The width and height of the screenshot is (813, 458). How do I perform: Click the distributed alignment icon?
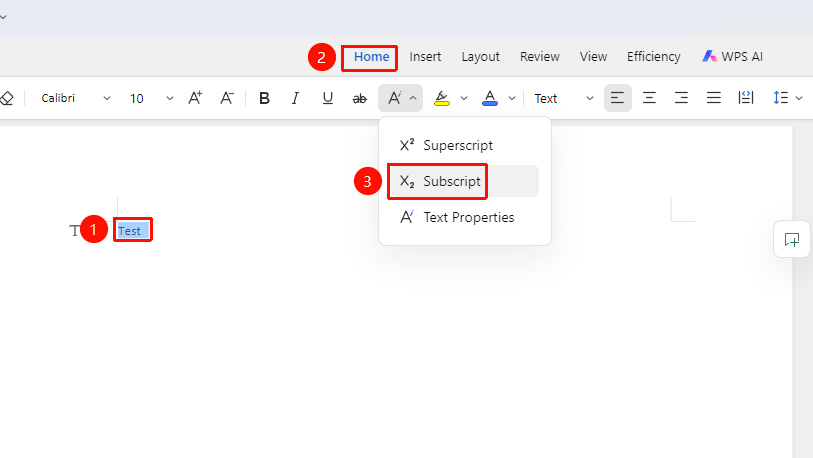(746, 98)
